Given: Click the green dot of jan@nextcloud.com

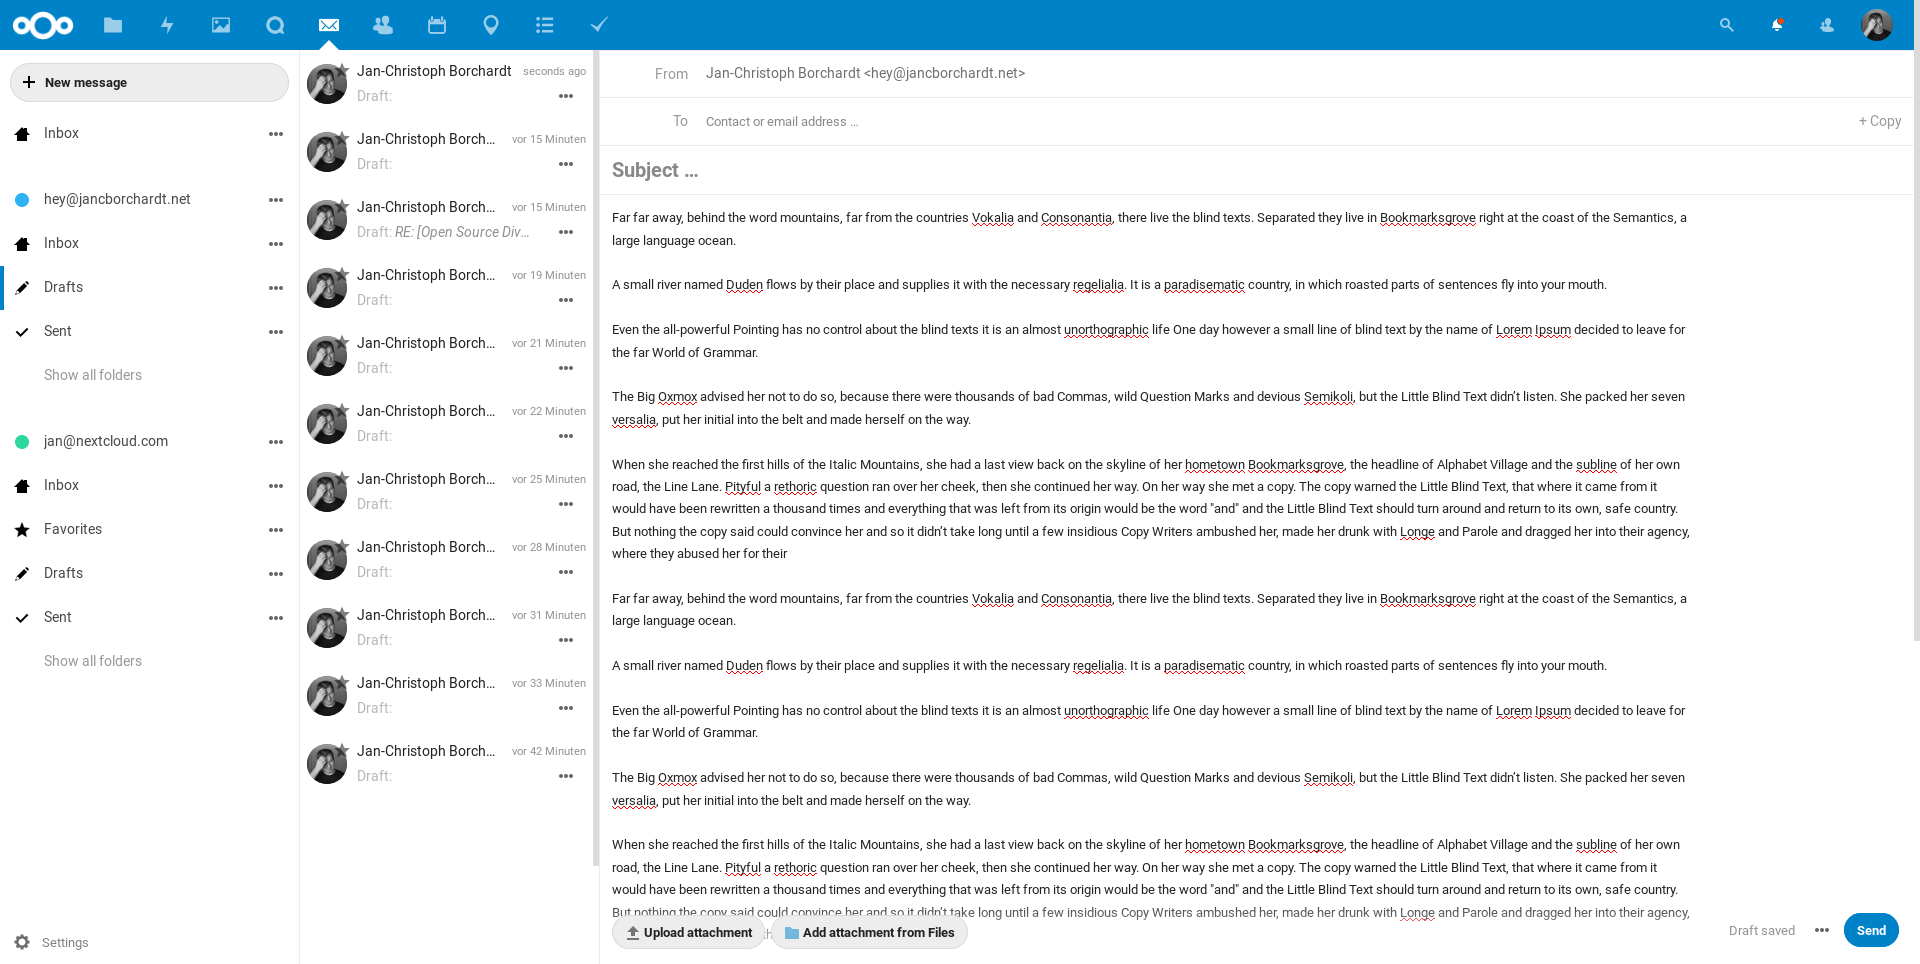Looking at the screenshot, I should point(22,442).
